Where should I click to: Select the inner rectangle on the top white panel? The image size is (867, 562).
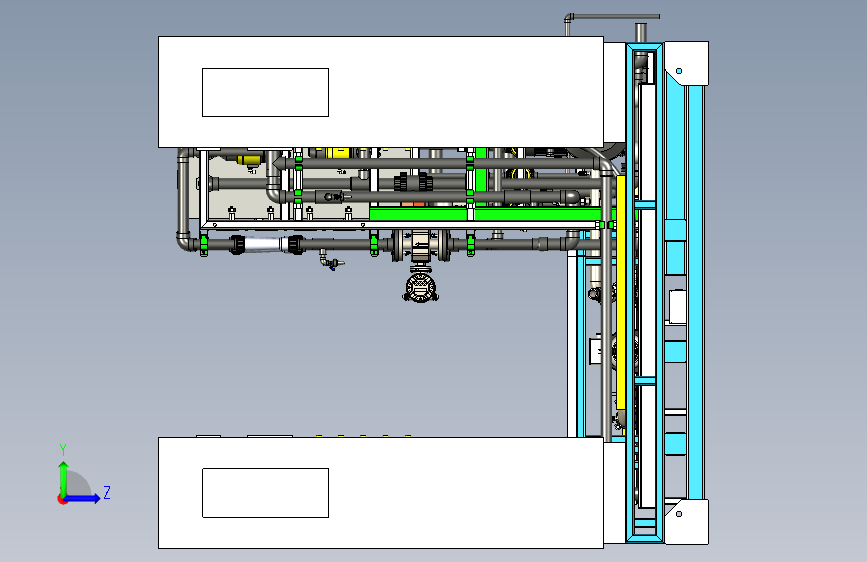pos(265,92)
